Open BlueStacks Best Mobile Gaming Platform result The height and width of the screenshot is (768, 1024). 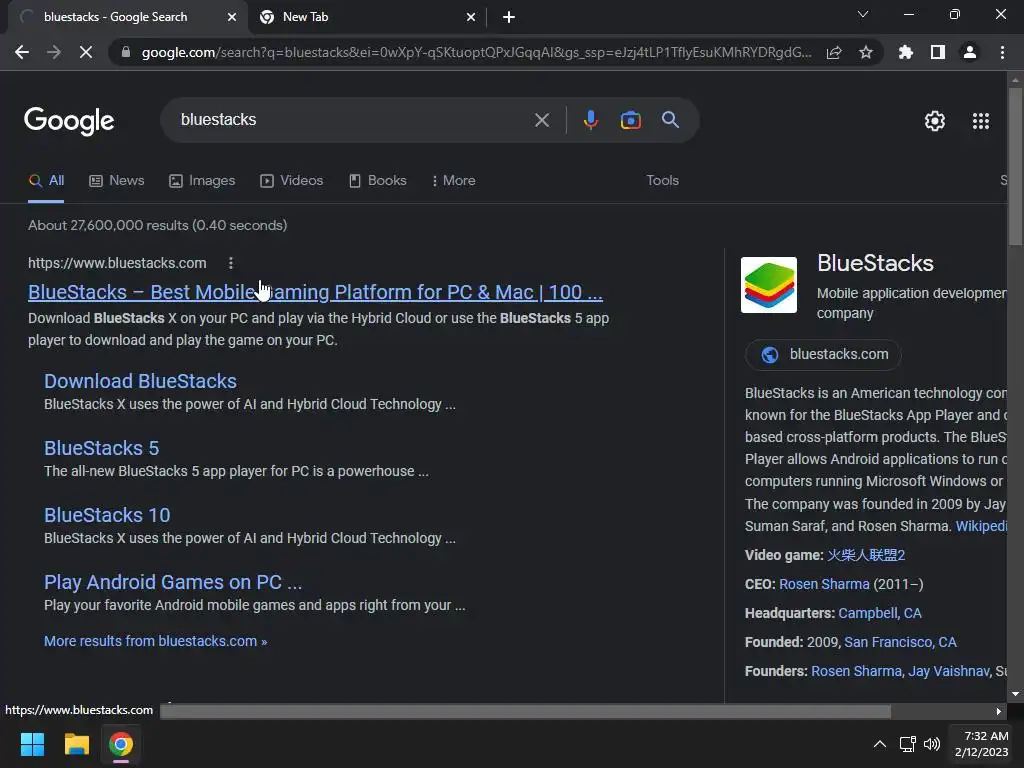coord(315,292)
